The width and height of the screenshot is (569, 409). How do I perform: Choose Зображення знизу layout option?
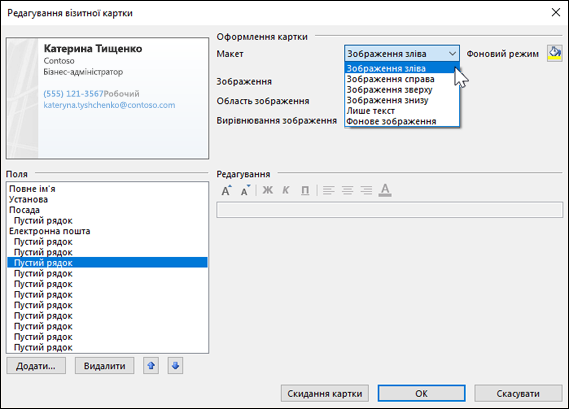[x=402, y=100]
